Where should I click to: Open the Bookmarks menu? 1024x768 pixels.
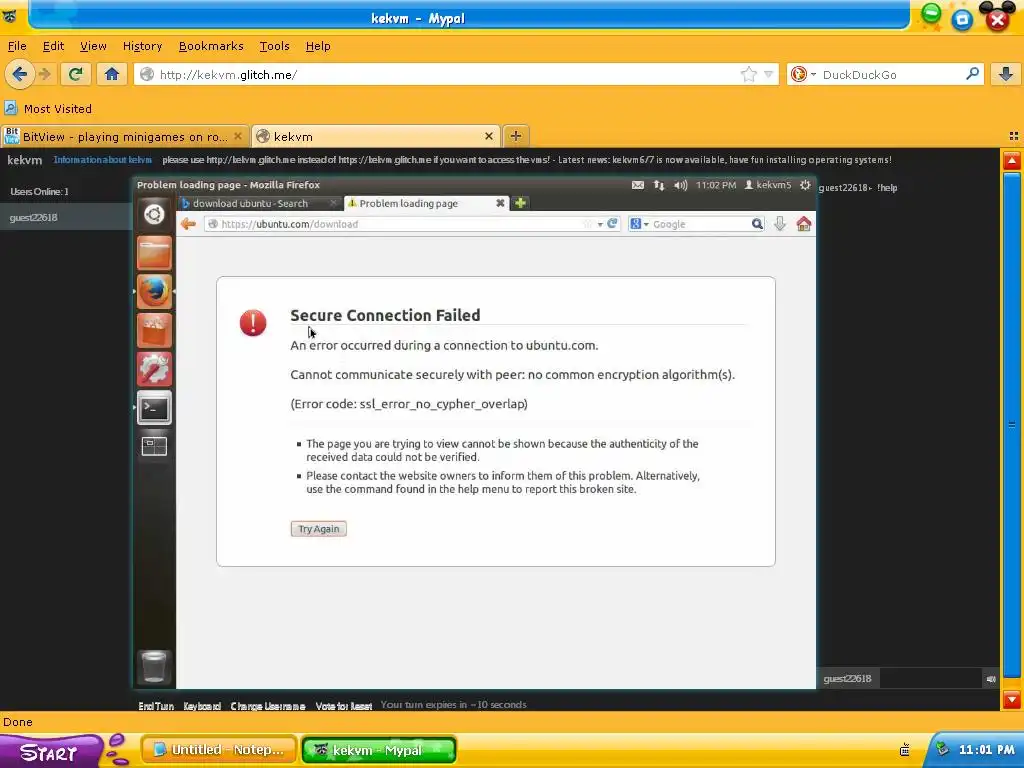point(211,46)
